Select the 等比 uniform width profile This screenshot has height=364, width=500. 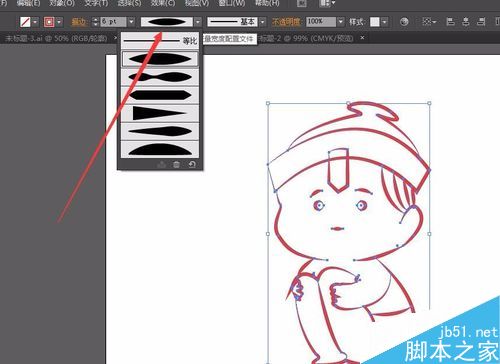[x=160, y=41]
